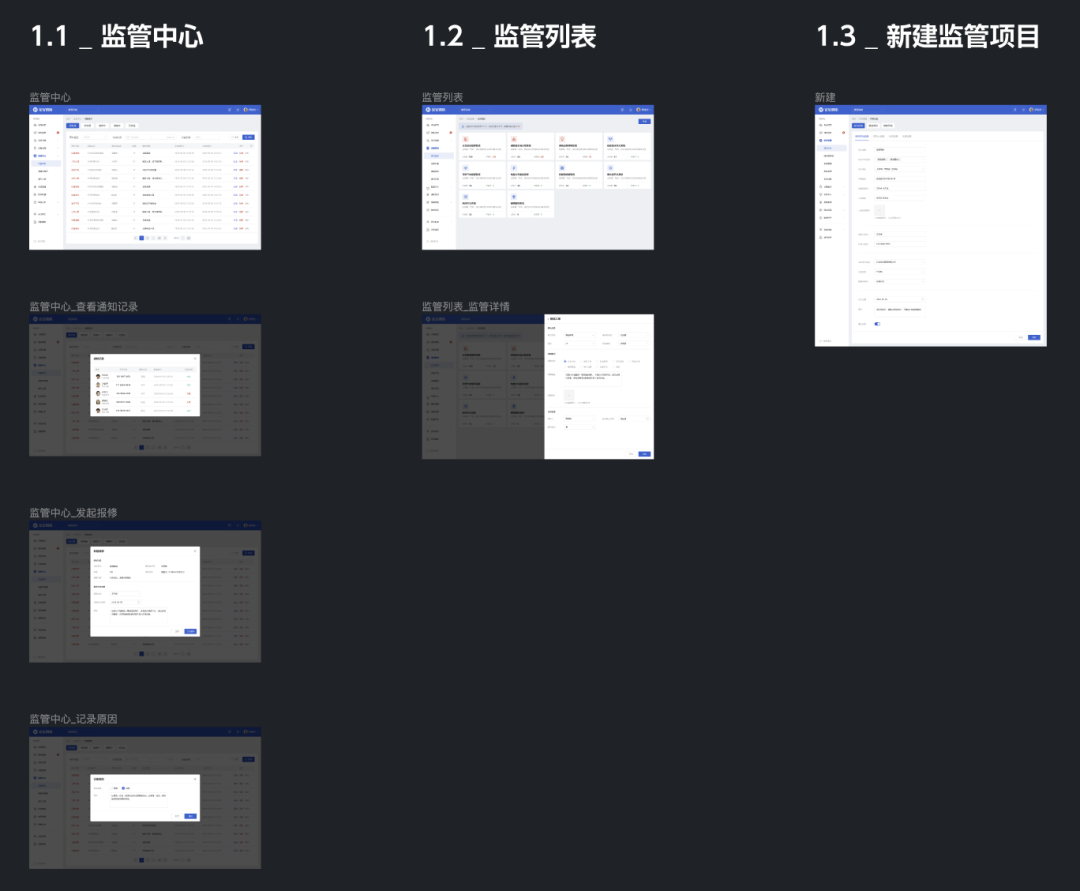Click the red badge in the 监管列表 sidebar
1080x891 pixels.
pyautogui.click(x=450, y=131)
